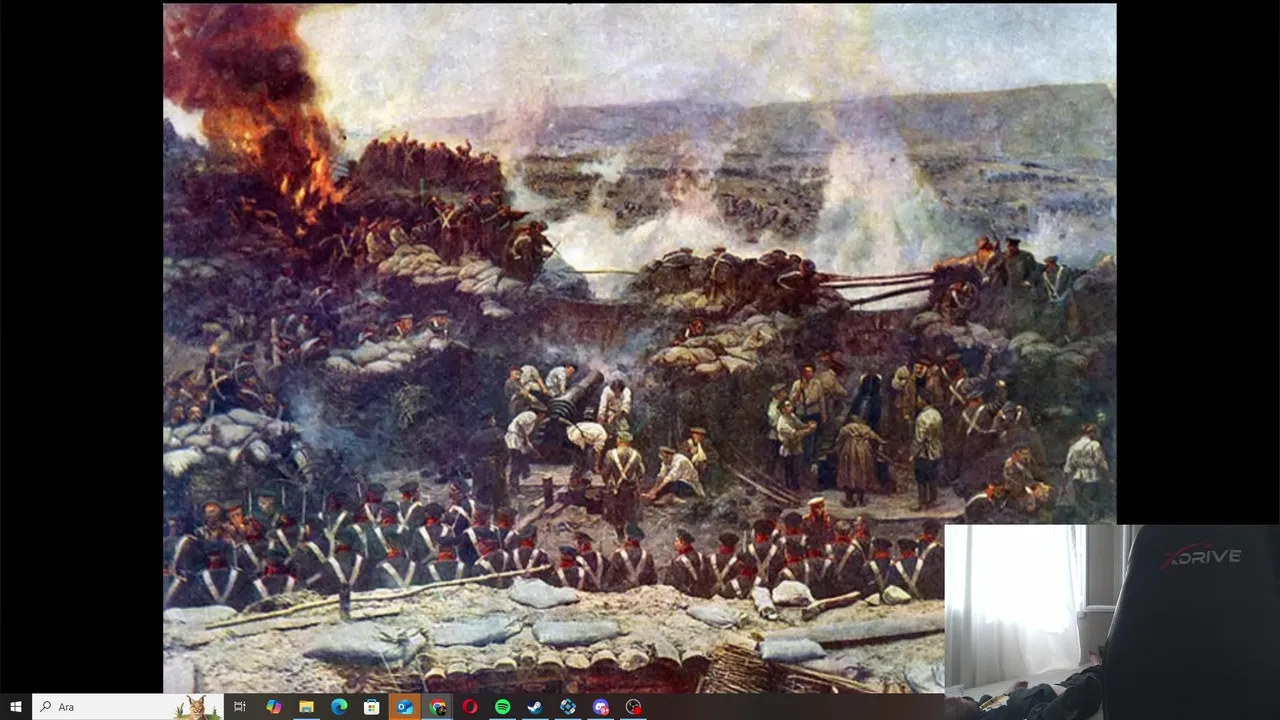Open Spotify from the taskbar
This screenshot has width=1280, height=720.
pos(502,707)
